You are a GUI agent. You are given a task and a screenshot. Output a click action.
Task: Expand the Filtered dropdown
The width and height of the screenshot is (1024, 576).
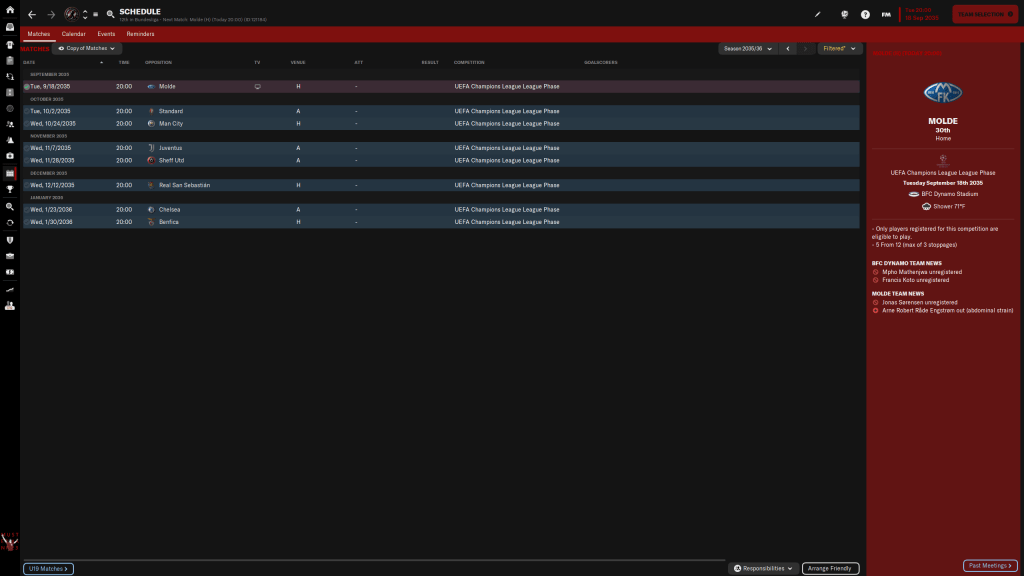[x=838, y=48]
